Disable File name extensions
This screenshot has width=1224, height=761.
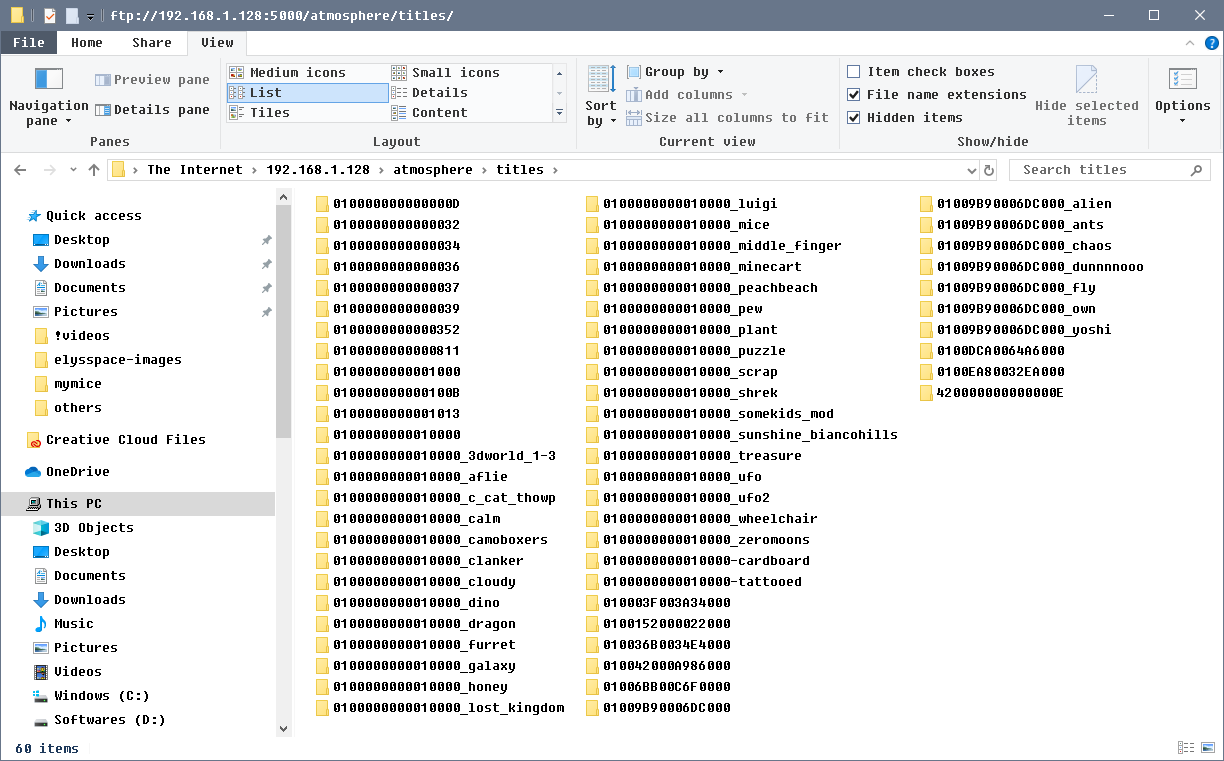(x=854, y=94)
